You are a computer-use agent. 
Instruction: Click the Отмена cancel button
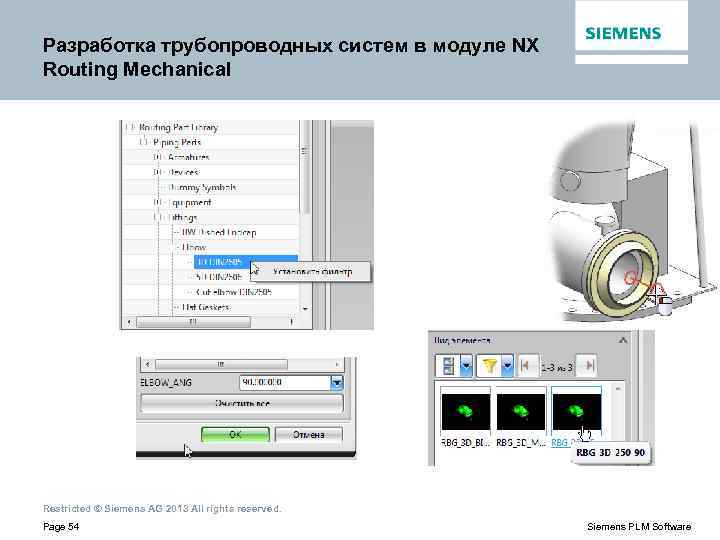pos(309,434)
